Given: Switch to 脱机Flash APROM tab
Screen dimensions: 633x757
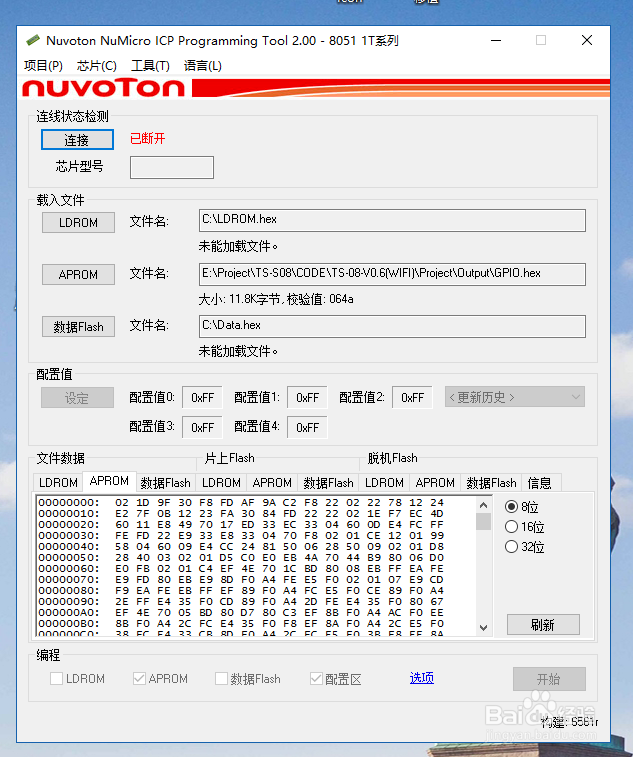Looking at the screenshot, I should tap(435, 483).
